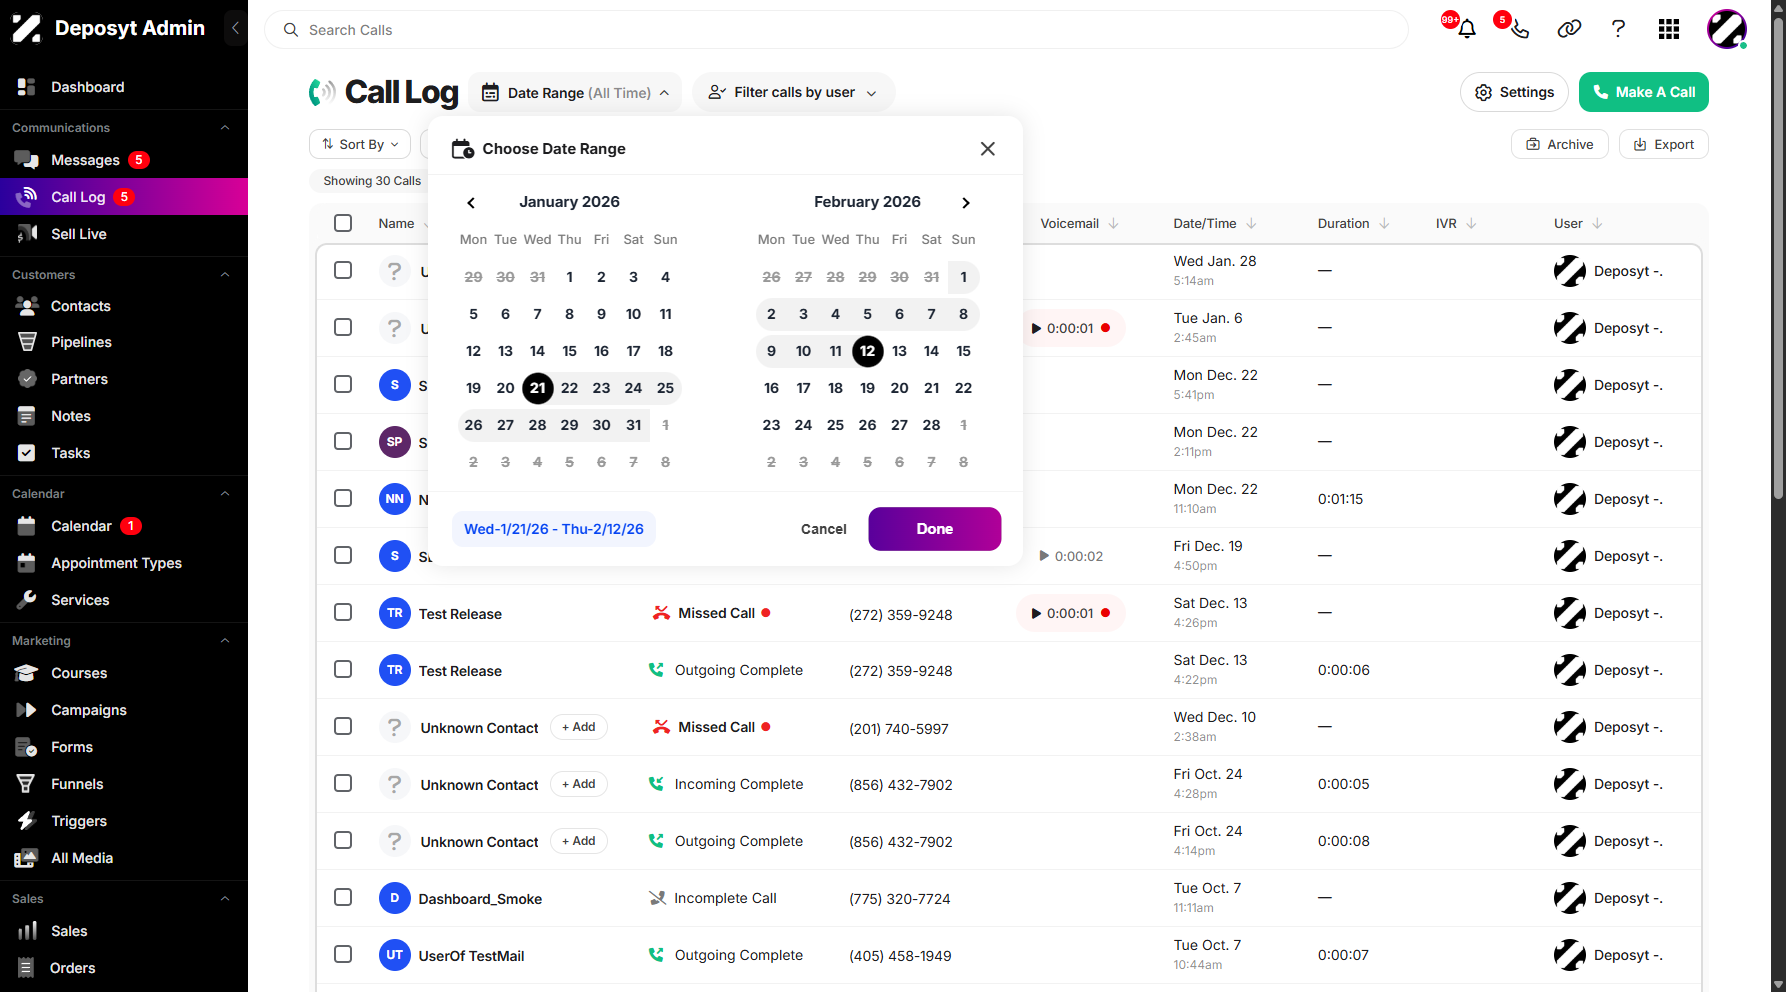Open Filter calls by user dropdown

(793, 93)
